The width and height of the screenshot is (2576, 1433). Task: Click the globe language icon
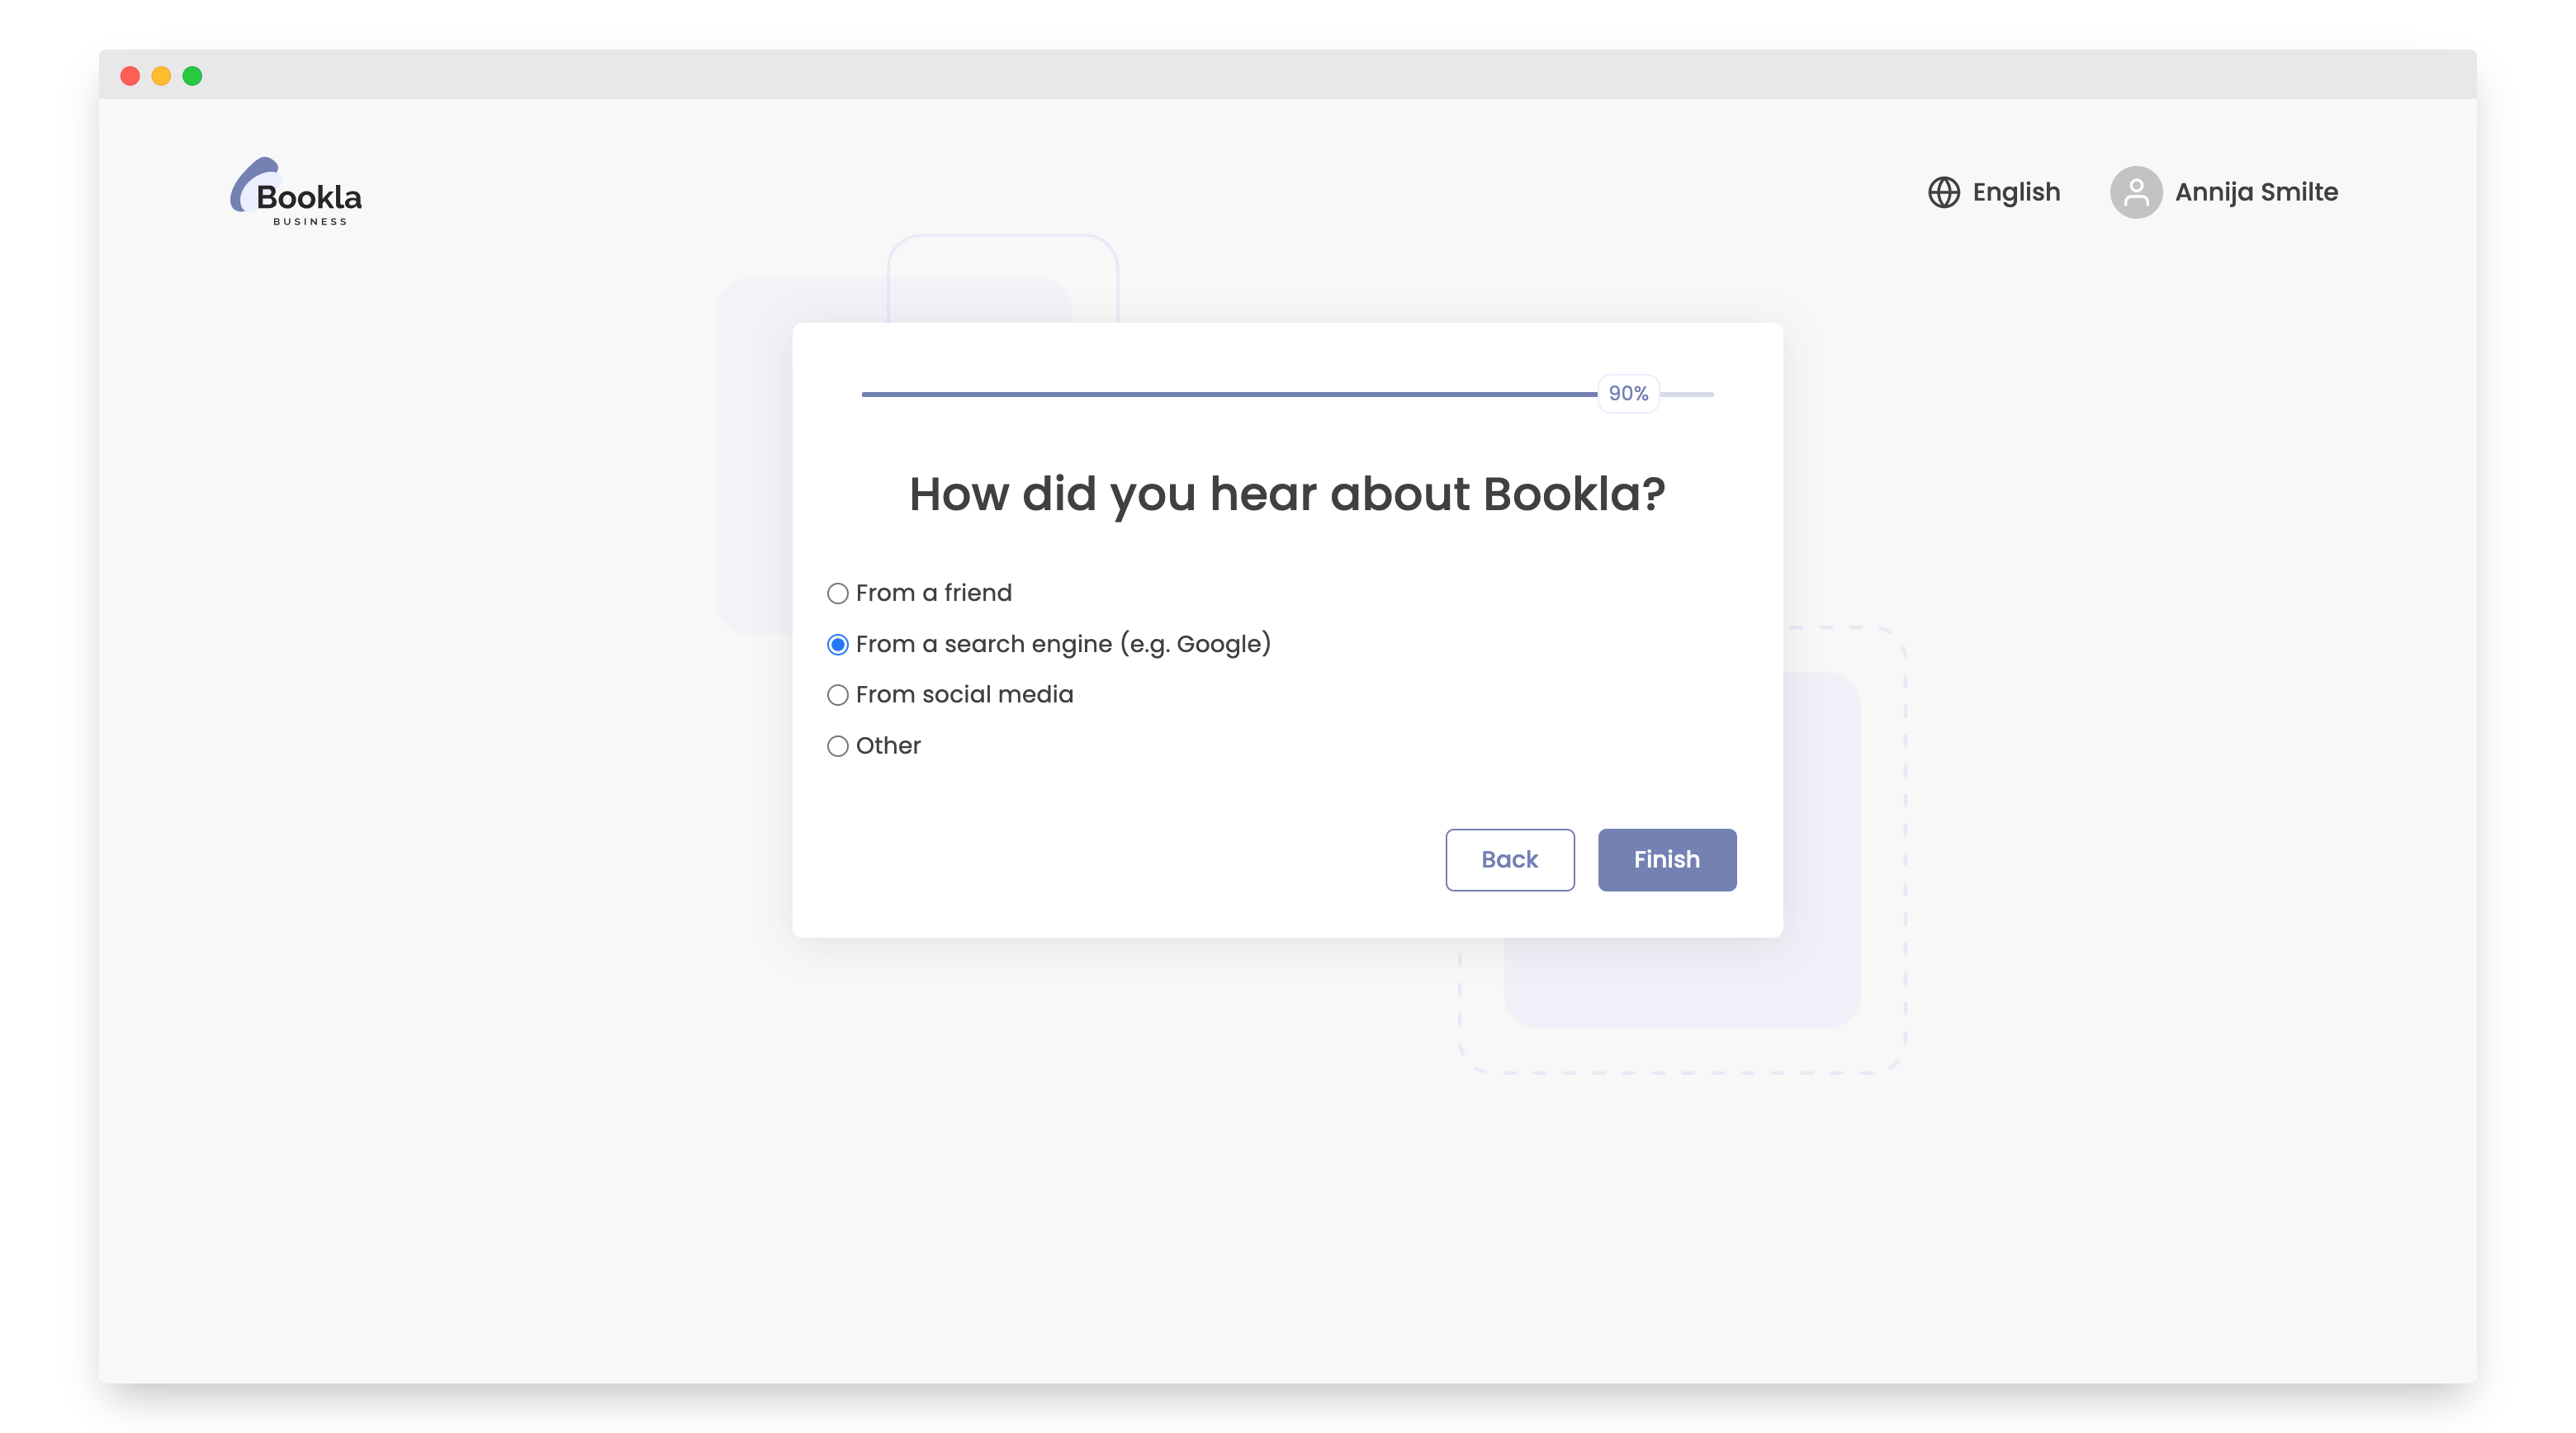(x=1943, y=192)
